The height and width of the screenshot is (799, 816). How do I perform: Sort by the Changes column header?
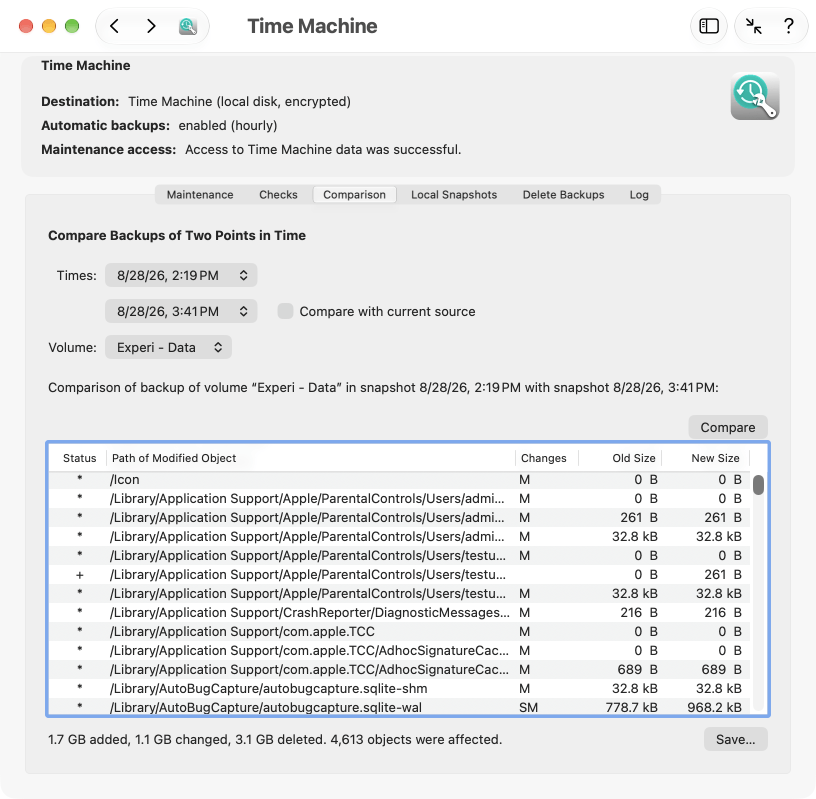[x=547, y=458]
